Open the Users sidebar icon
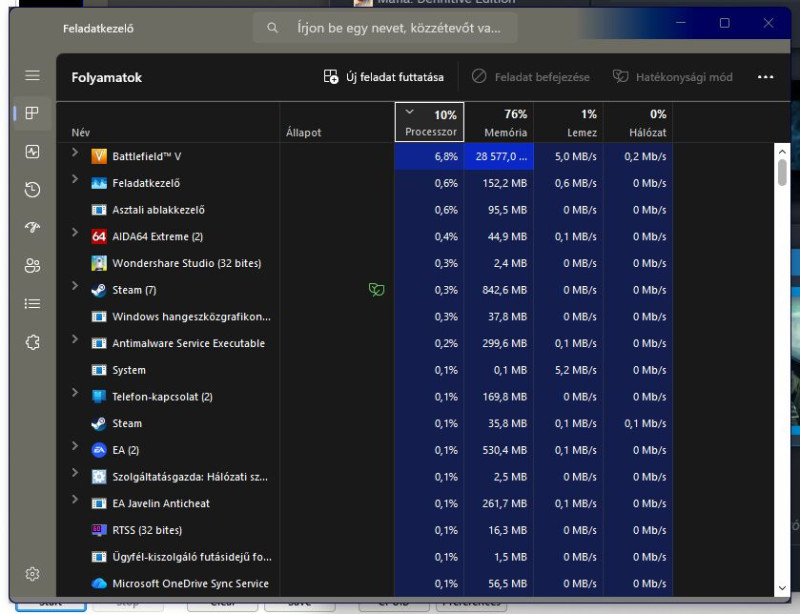This screenshot has height=614, width=800. (32, 265)
